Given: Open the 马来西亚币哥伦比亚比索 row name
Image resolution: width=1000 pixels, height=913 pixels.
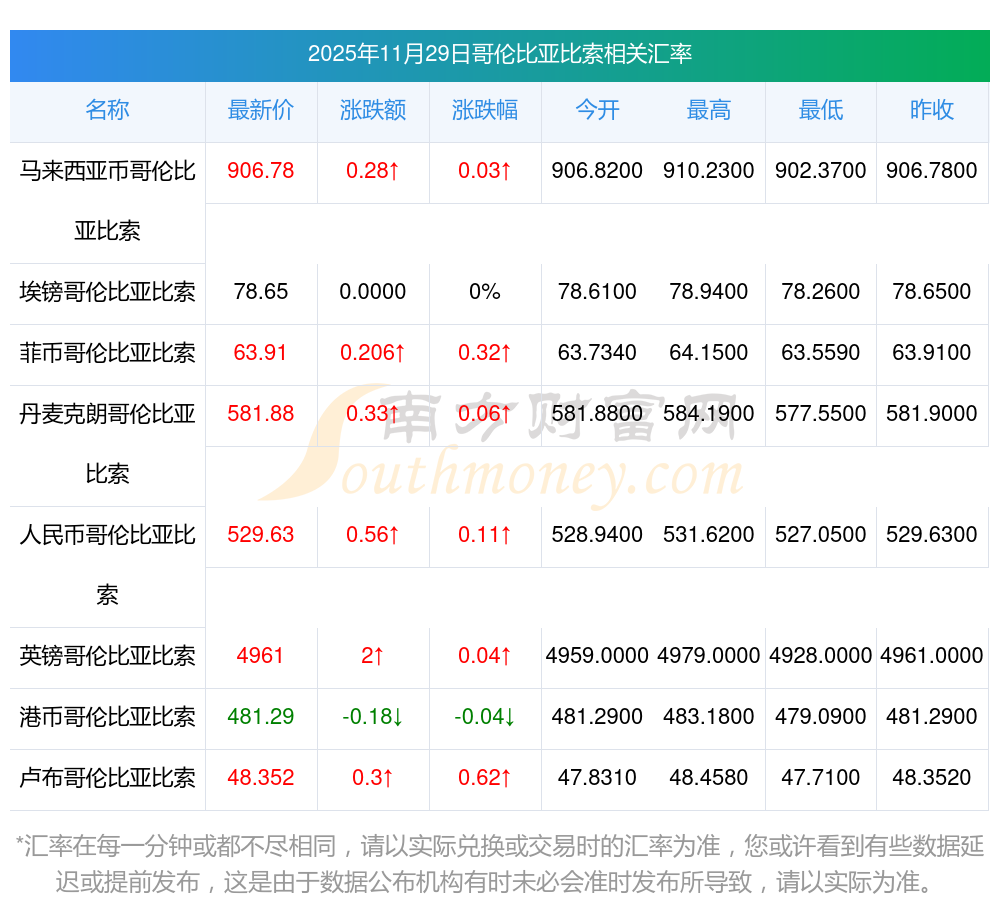Looking at the screenshot, I should pos(107,200).
